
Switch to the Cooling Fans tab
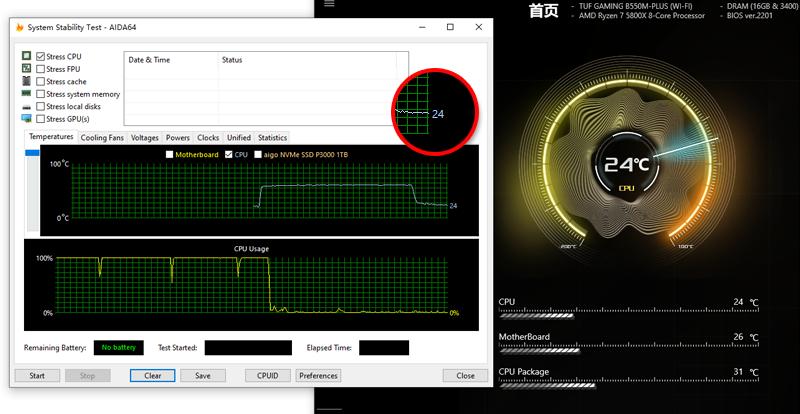[x=102, y=138]
